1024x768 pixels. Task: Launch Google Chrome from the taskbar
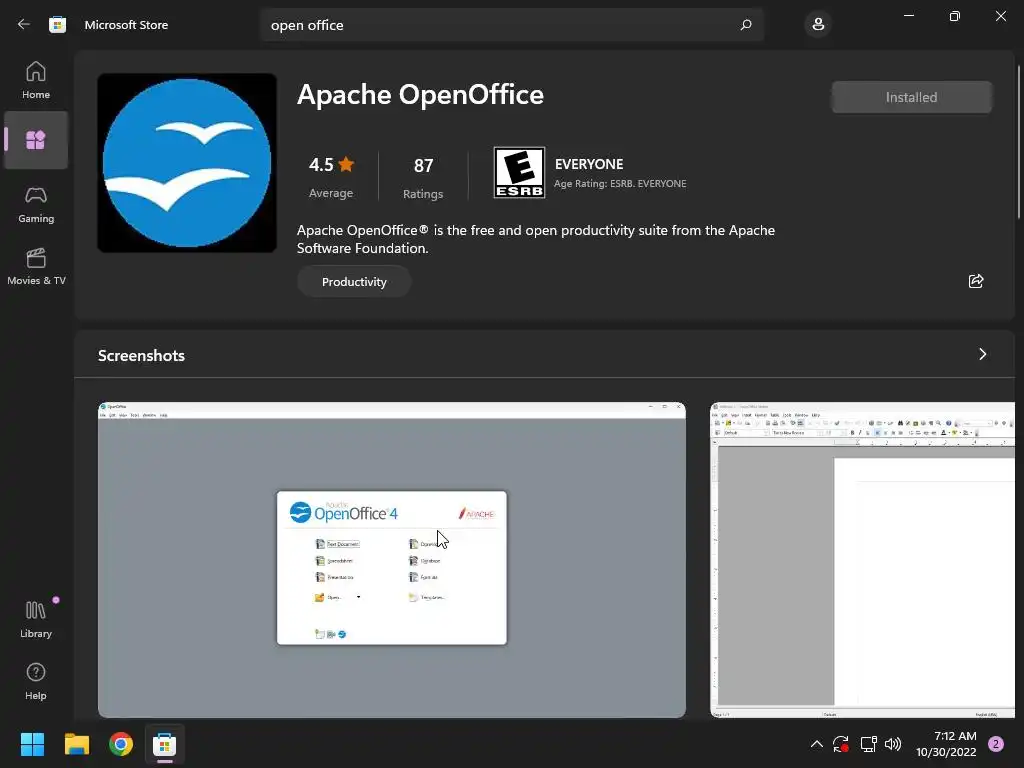[x=121, y=744]
